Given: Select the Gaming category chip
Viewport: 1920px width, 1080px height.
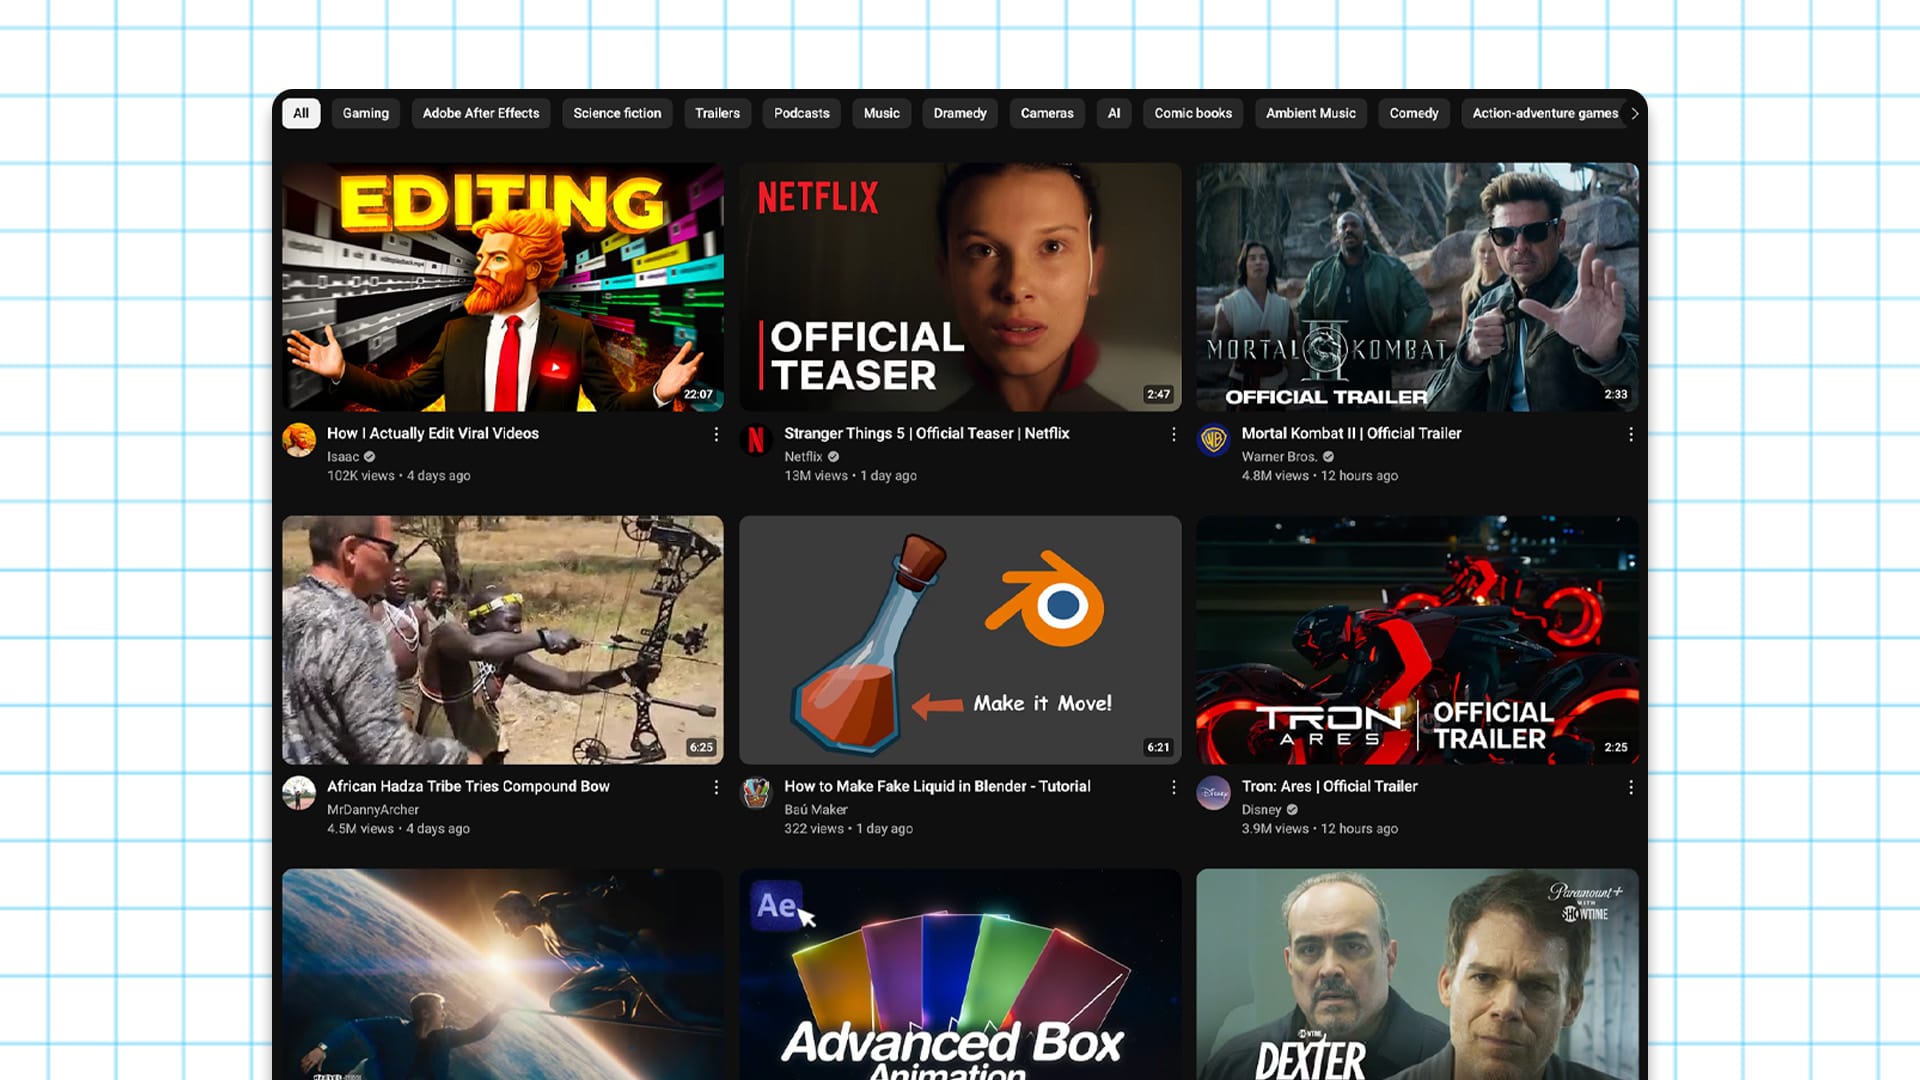Looking at the screenshot, I should 365,113.
